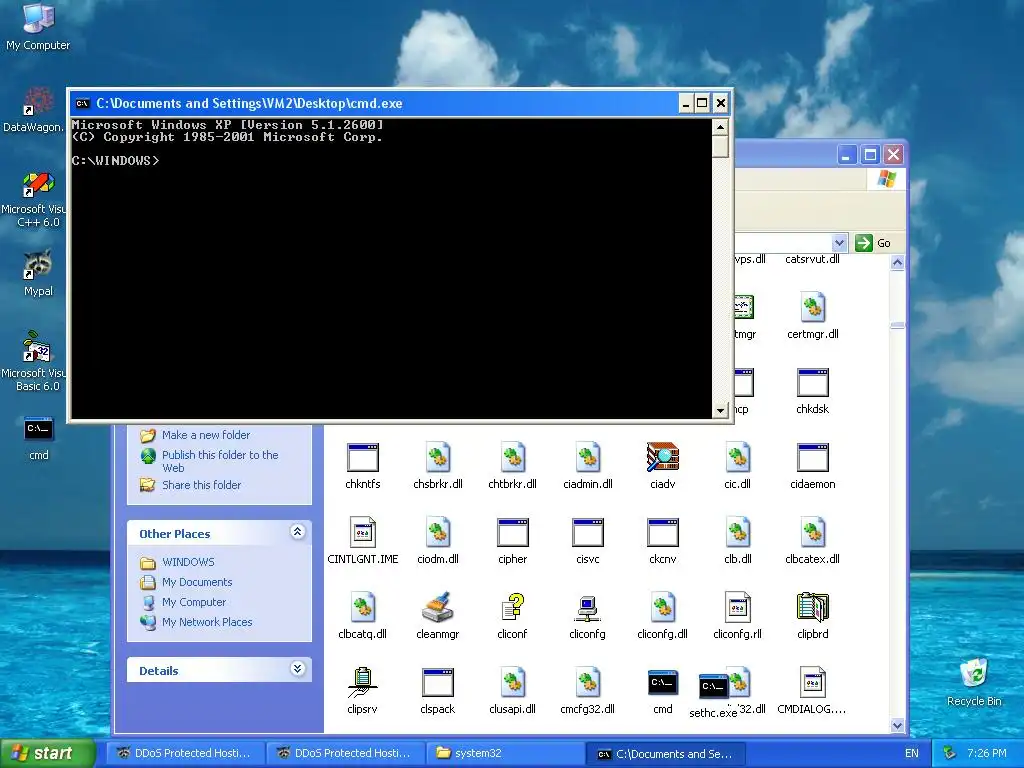Select clspack file

pos(438,691)
